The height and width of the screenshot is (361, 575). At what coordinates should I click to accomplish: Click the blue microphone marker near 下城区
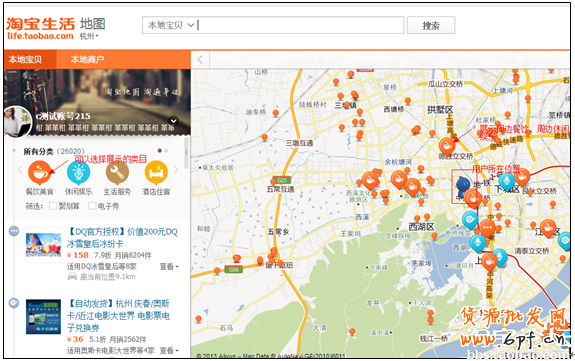[507, 181]
